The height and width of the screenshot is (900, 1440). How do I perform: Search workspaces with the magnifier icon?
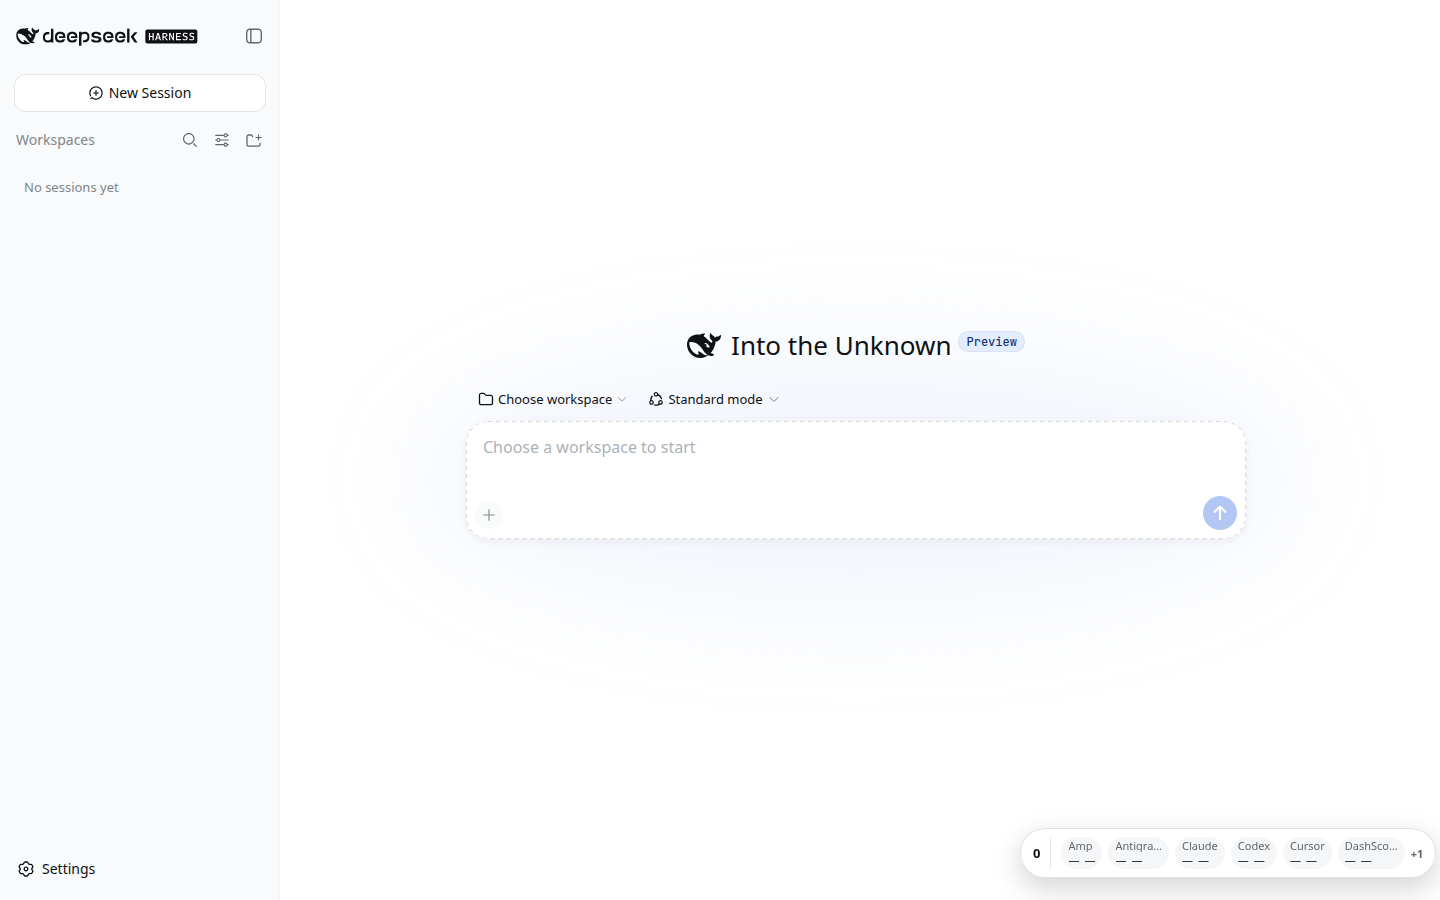[x=190, y=140]
